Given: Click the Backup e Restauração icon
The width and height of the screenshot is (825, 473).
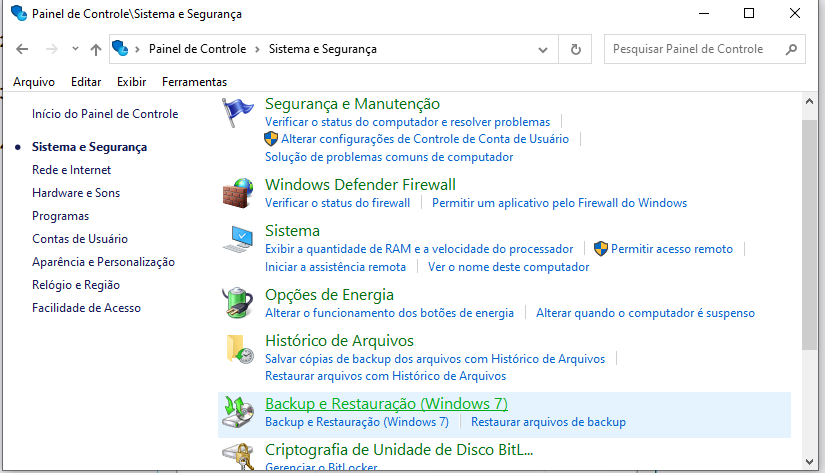Looking at the screenshot, I should pos(238,410).
